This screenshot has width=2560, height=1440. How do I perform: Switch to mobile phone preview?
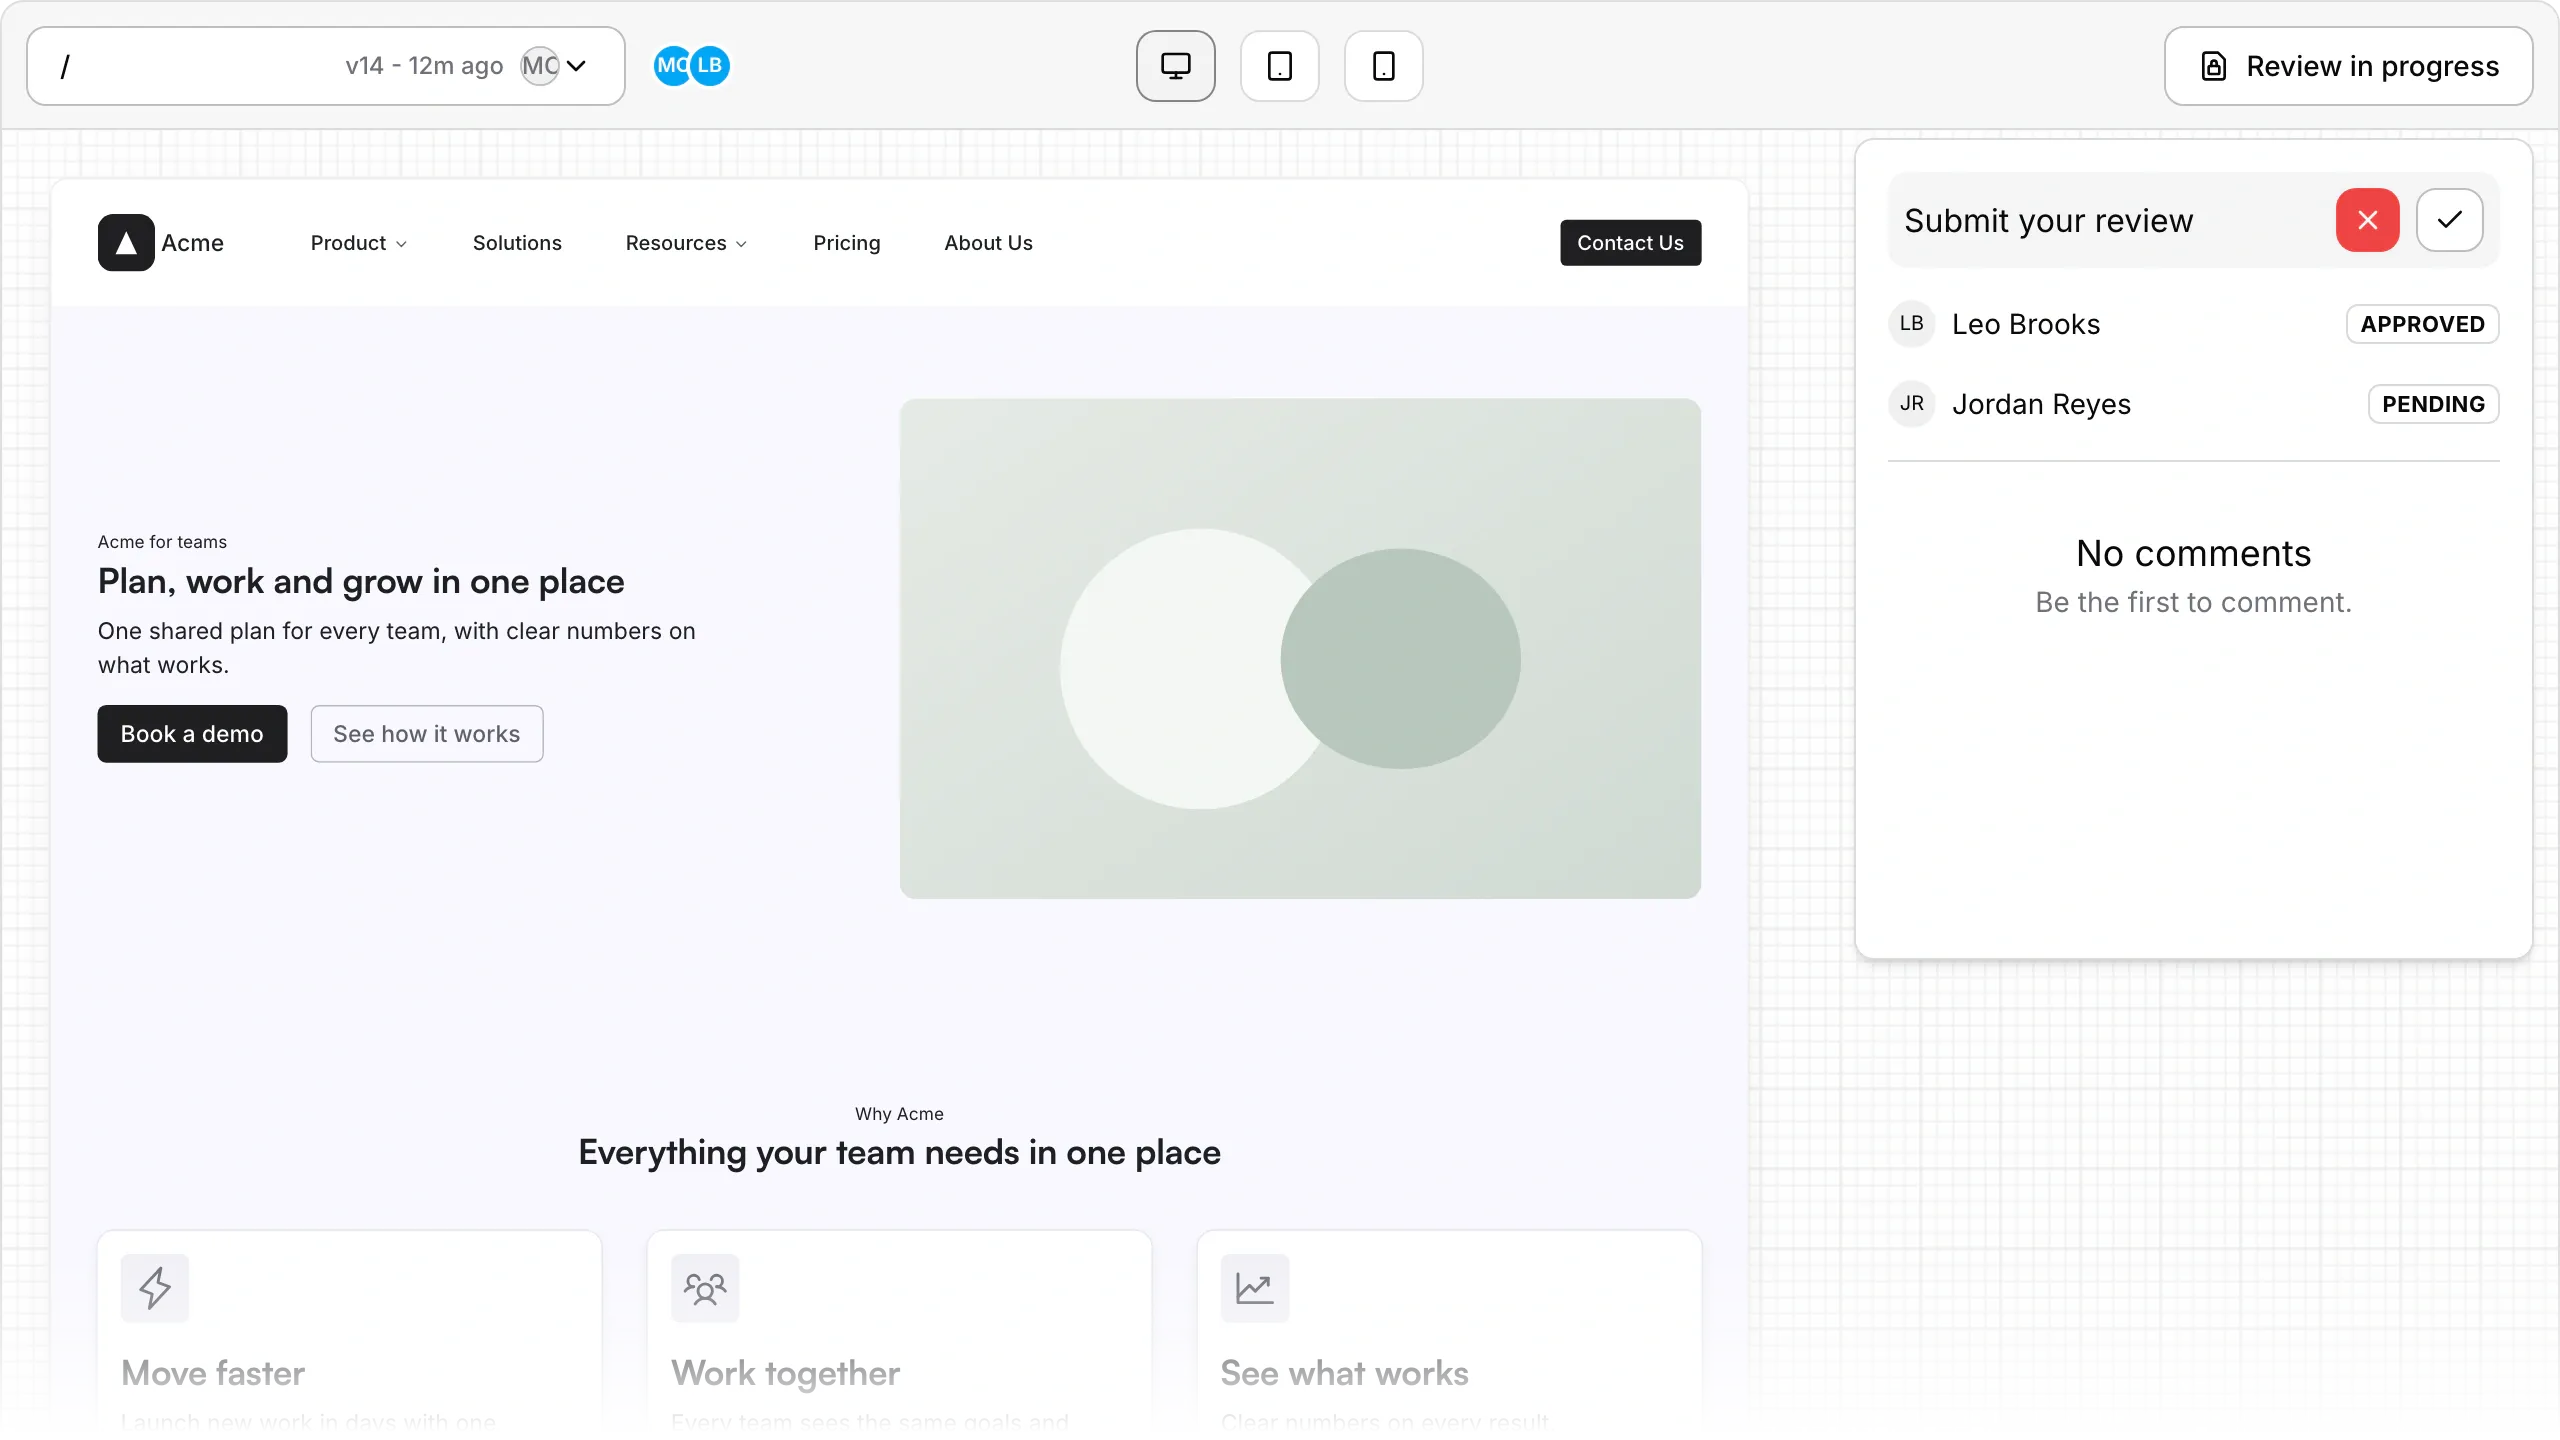tap(1383, 66)
